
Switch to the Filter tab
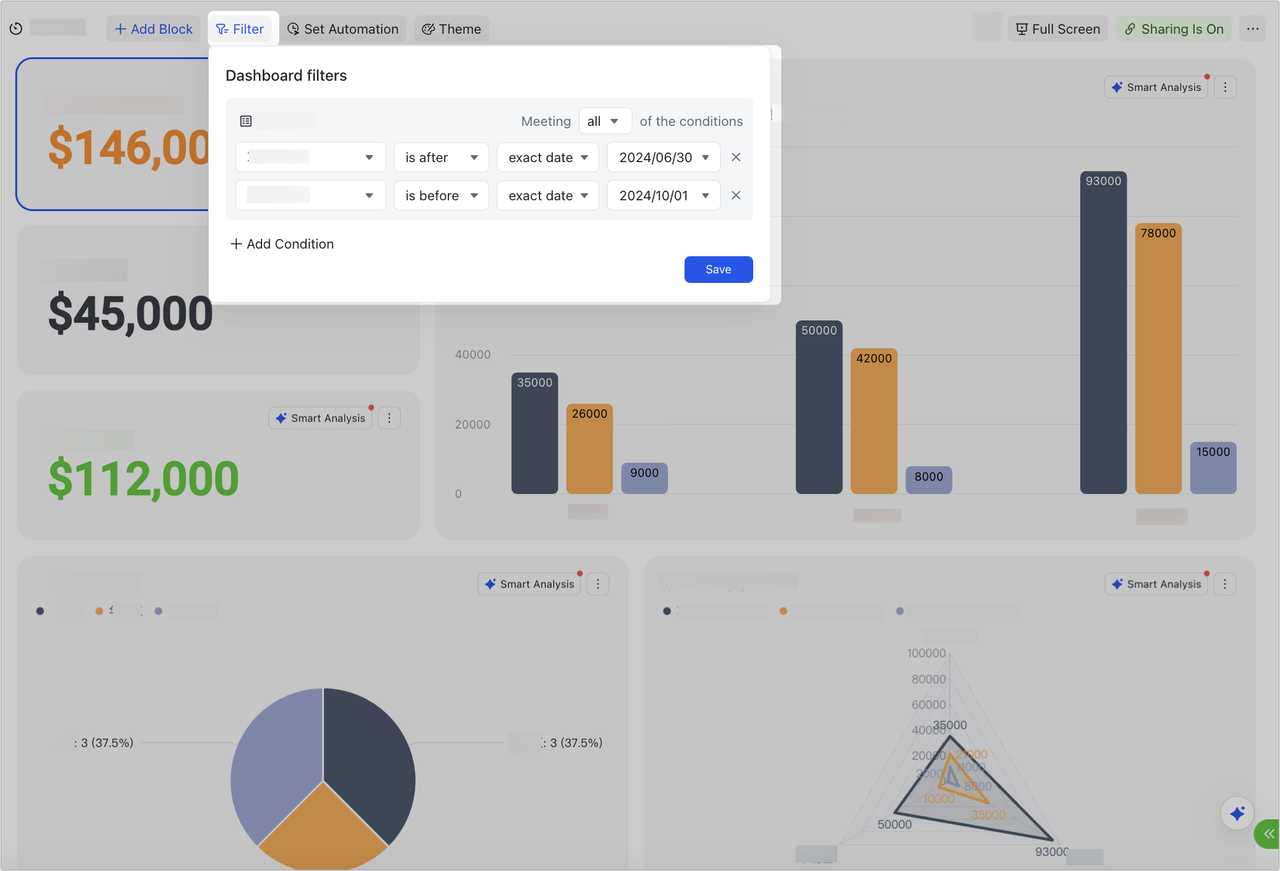[242, 29]
